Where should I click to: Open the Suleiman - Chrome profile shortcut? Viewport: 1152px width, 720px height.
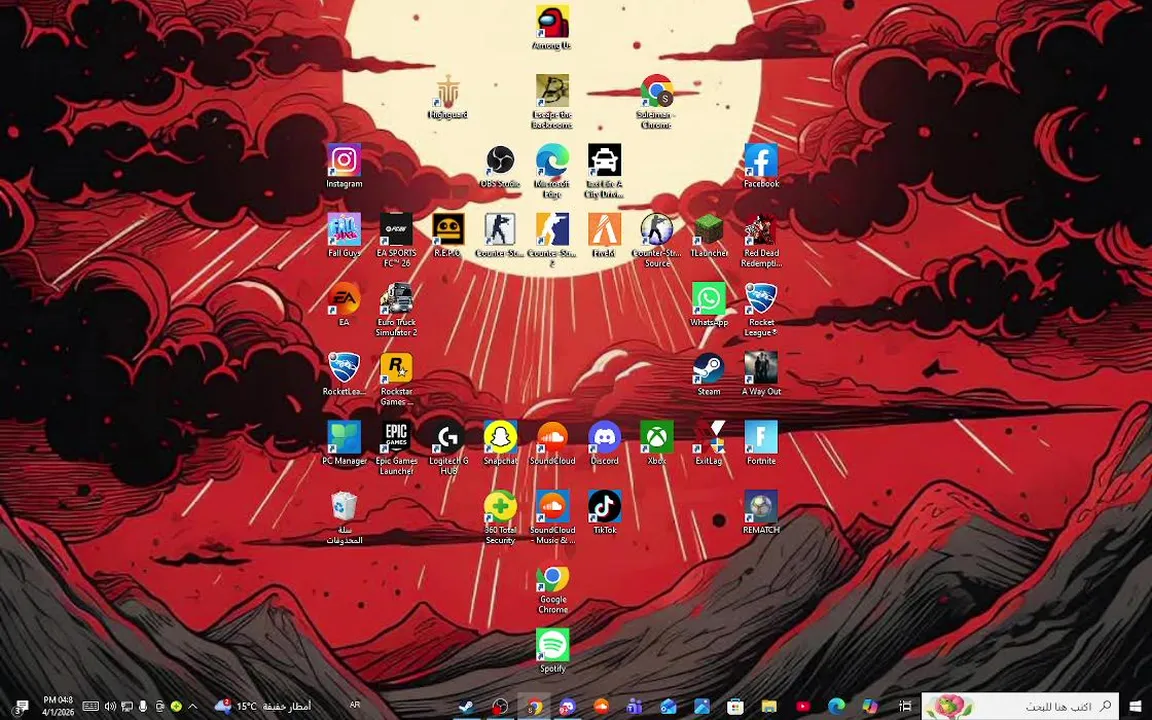(656, 101)
